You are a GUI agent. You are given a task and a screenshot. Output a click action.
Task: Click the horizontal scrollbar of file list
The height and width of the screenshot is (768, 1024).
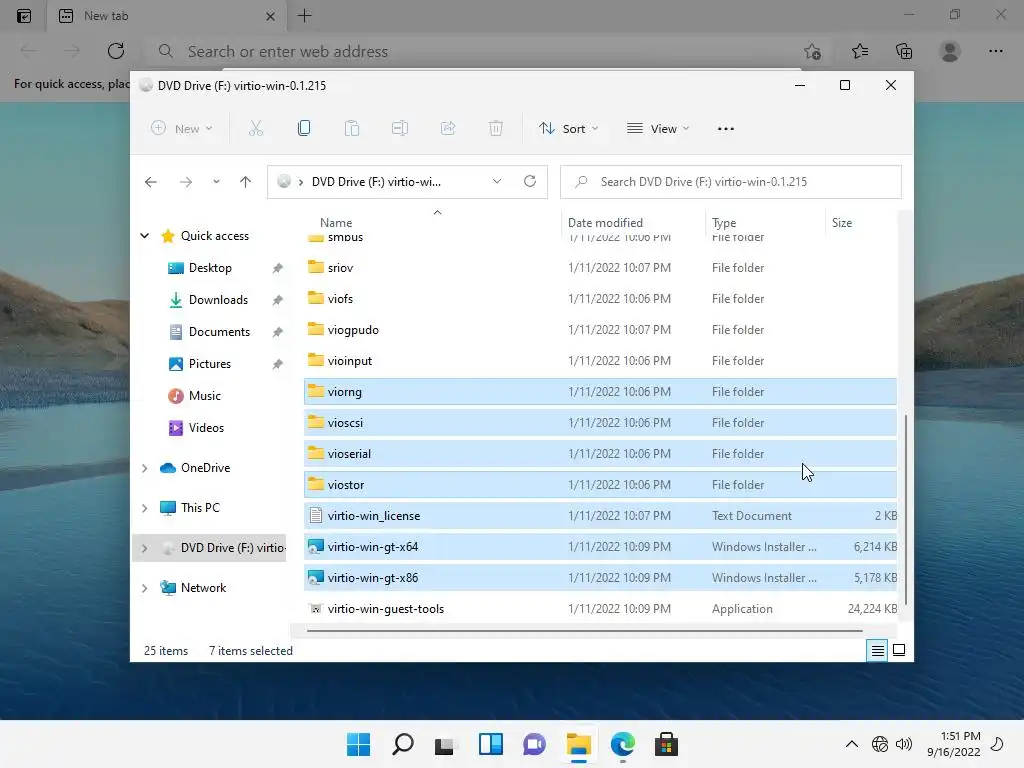coord(584,631)
